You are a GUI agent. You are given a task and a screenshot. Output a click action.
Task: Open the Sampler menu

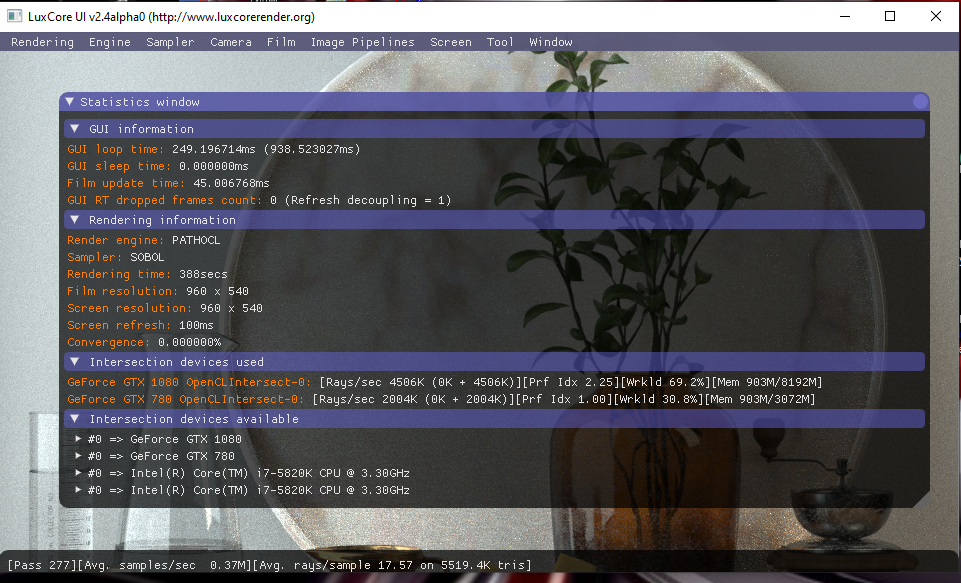pyautogui.click(x=170, y=42)
